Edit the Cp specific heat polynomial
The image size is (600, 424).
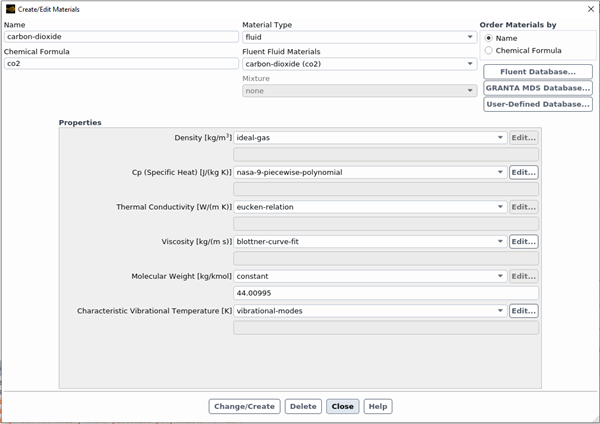click(x=523, y=172)
